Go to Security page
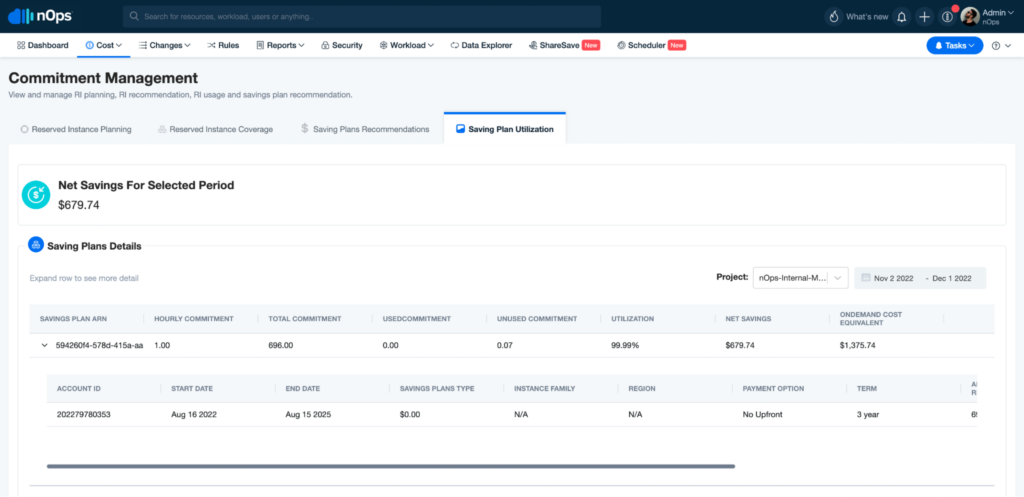The image size is (1024, 497). (x=342, y=46)
